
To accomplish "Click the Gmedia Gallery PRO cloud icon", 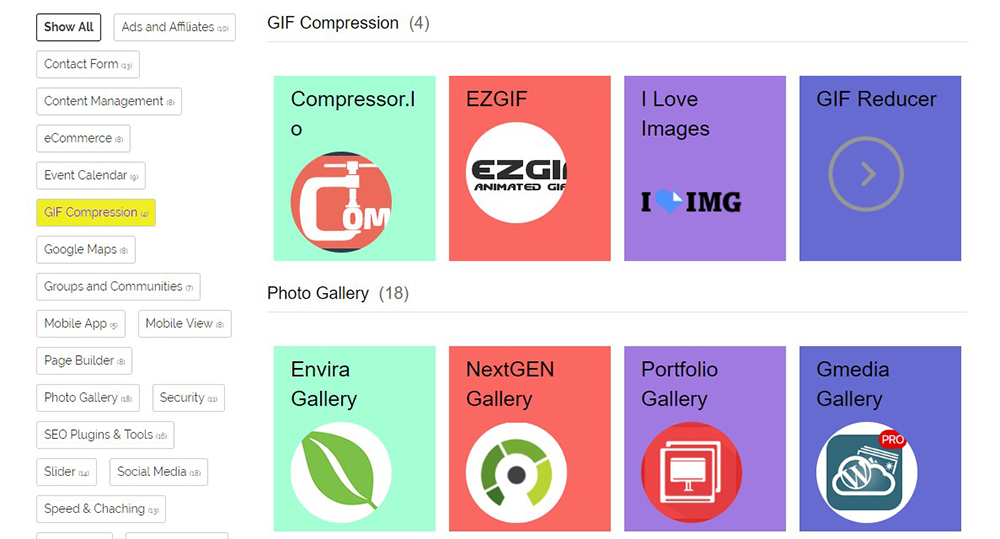I will point(867,473).
